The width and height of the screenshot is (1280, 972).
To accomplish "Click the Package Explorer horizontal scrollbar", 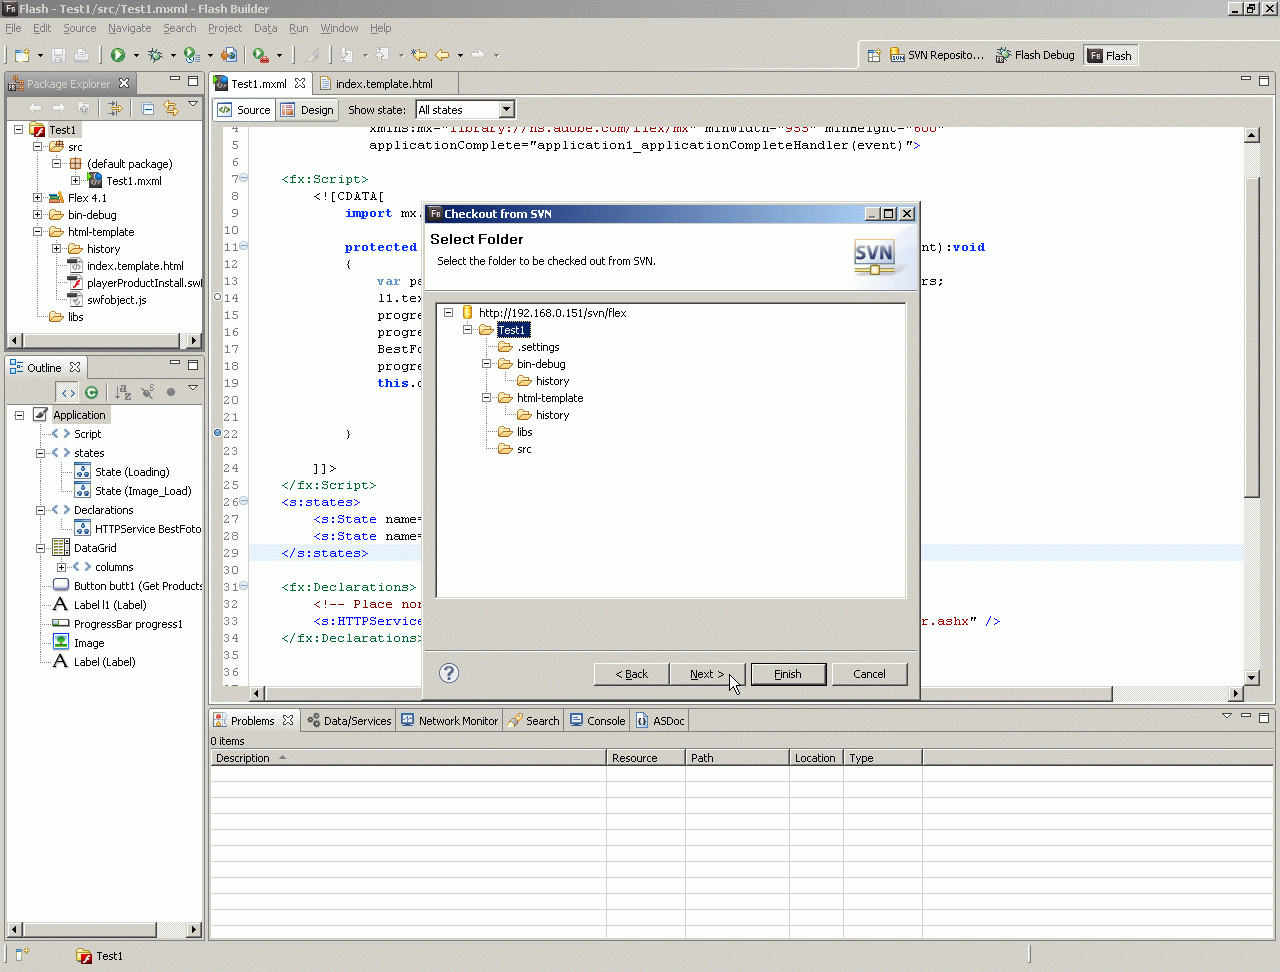I will click(100, 340).
